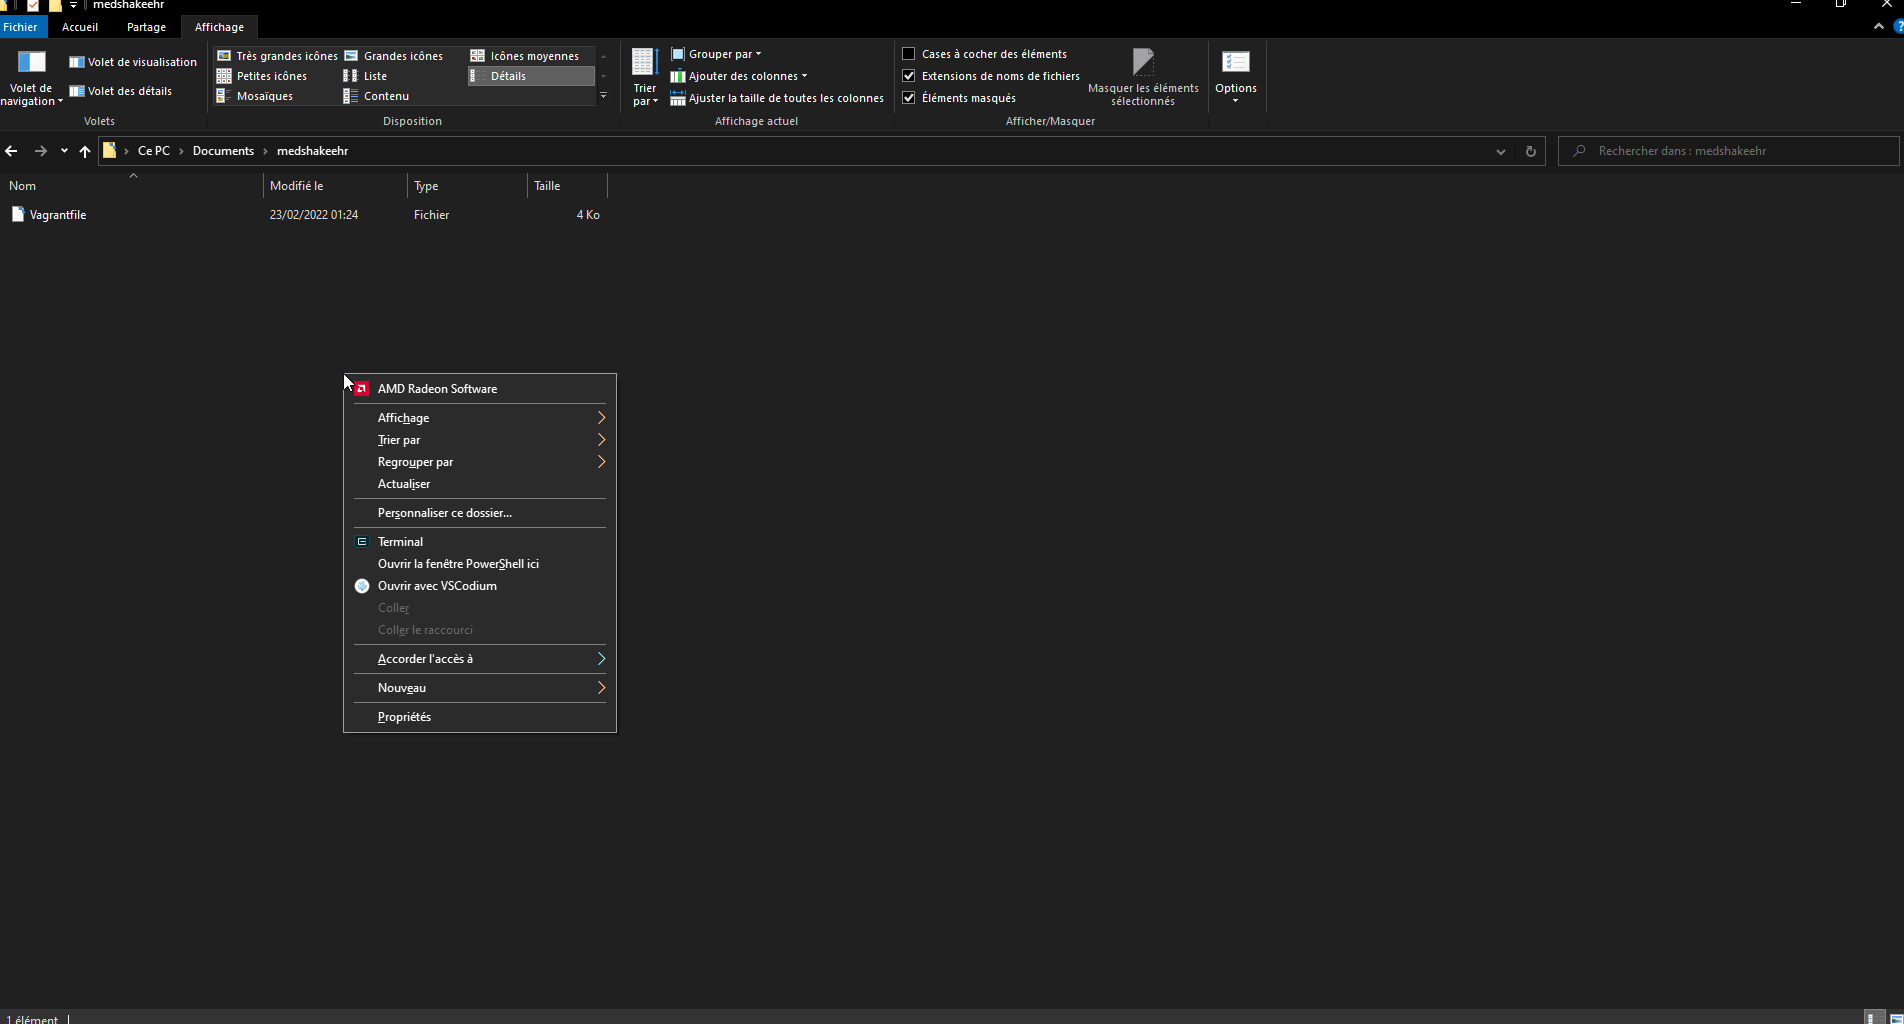Click Ajuster la taille de toutes les colonnes
The height and width of the screenshot is (1024, 1904).
click(x=777, y=98)
